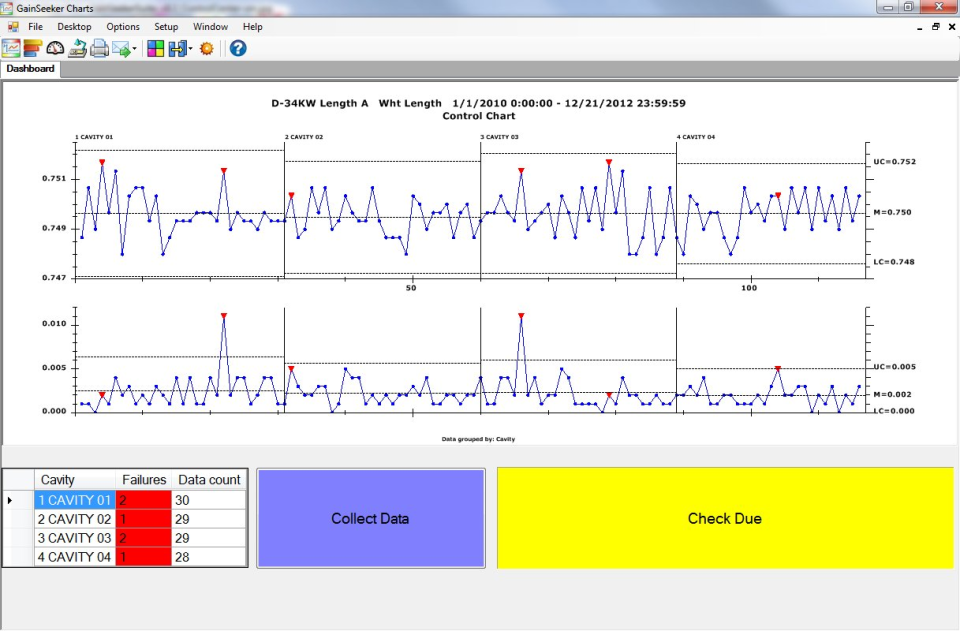Switch to the Dashboard tab
Viewport: 960px width, 631px height.
point(31,68)
